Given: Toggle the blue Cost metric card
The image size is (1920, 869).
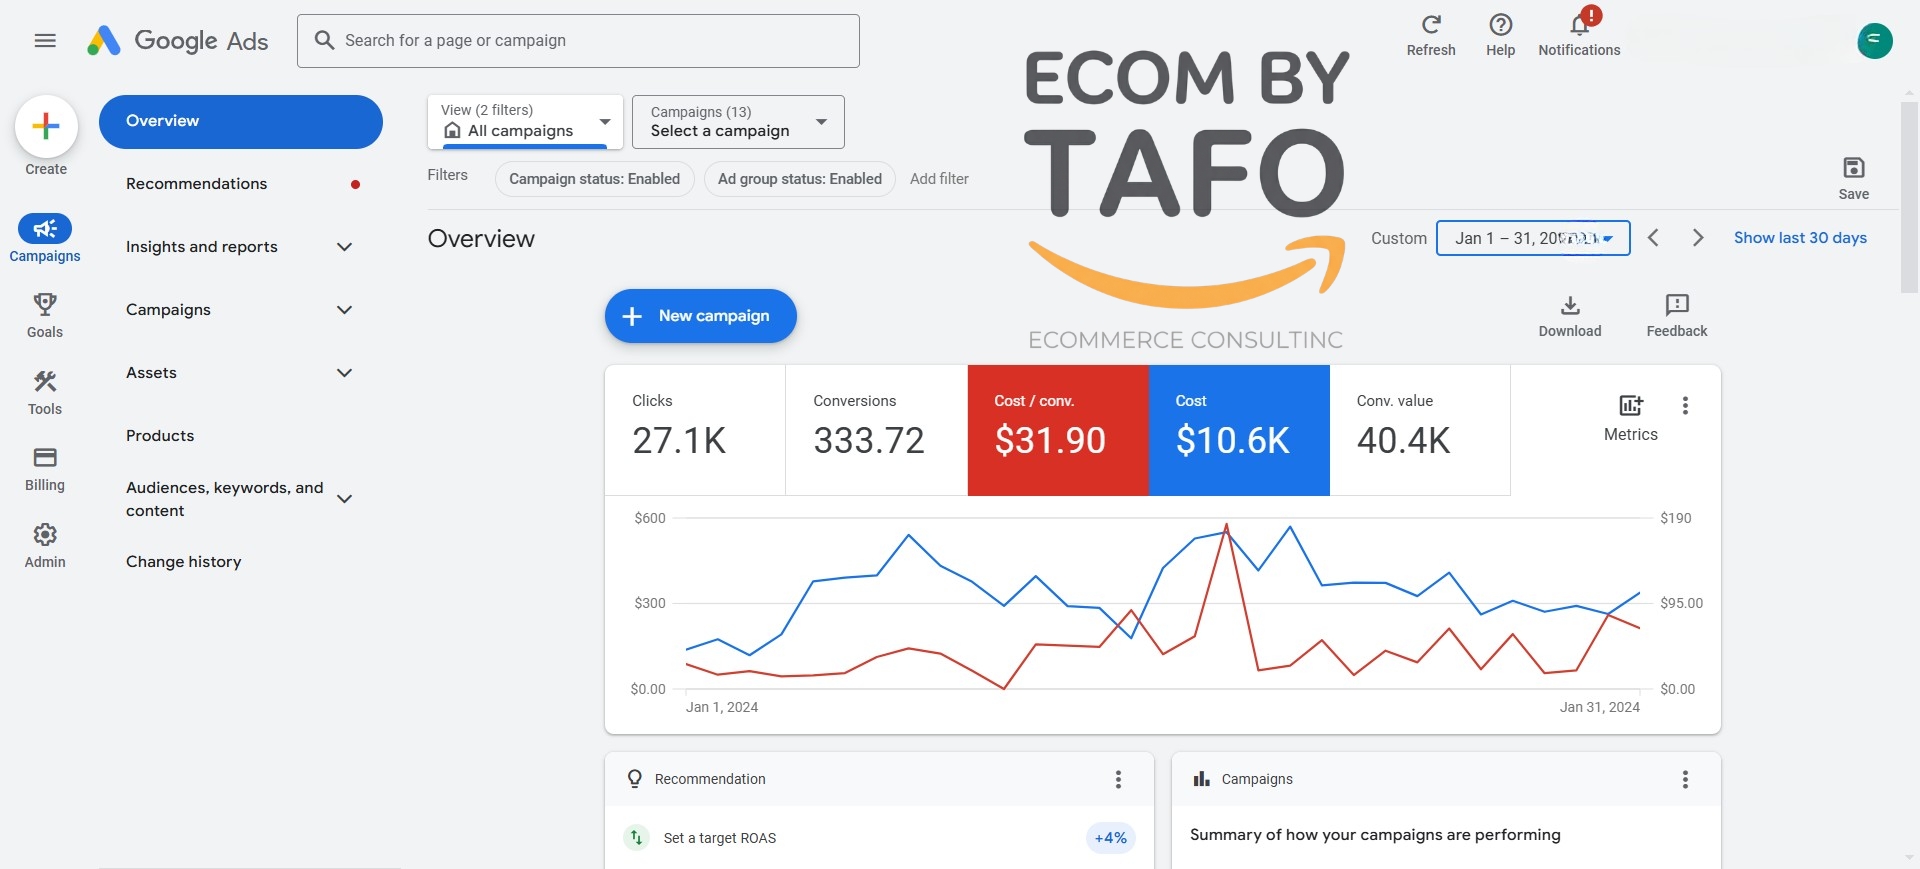Looking at the screenshot, I should (x=1238, y=430).
